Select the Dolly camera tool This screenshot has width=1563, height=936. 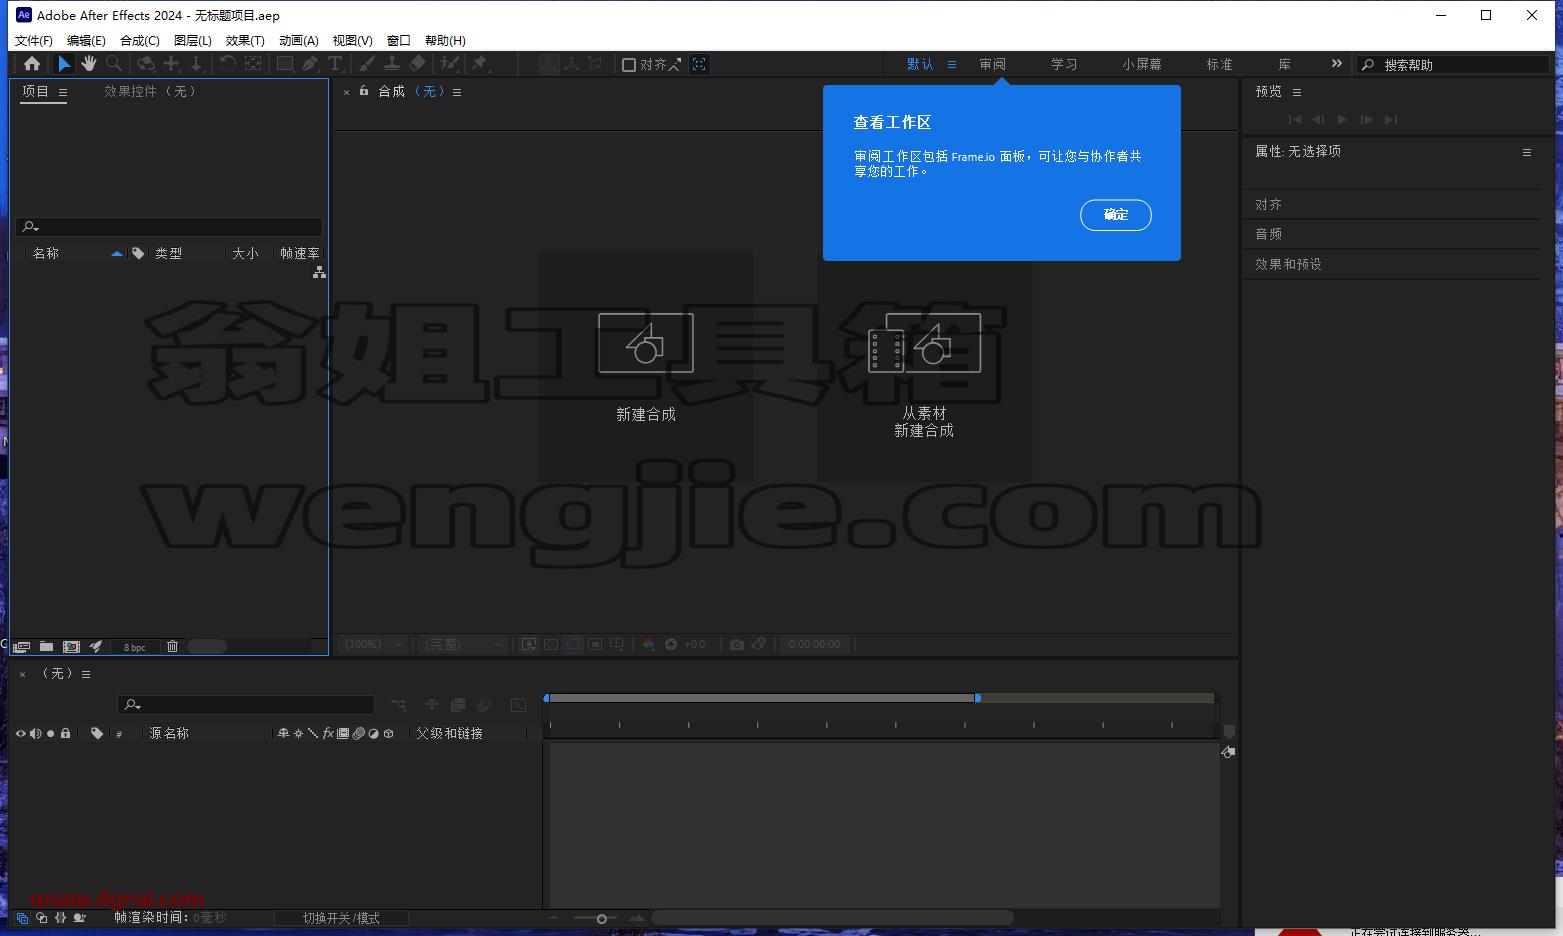pyautogui.click(x=196, y=64)
